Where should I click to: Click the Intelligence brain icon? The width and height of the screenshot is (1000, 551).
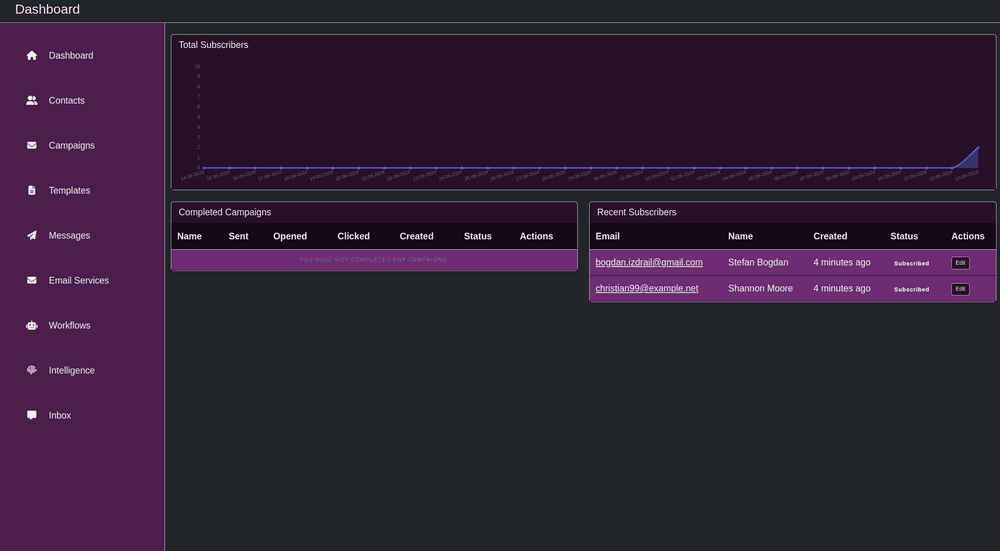click(32, 370)
